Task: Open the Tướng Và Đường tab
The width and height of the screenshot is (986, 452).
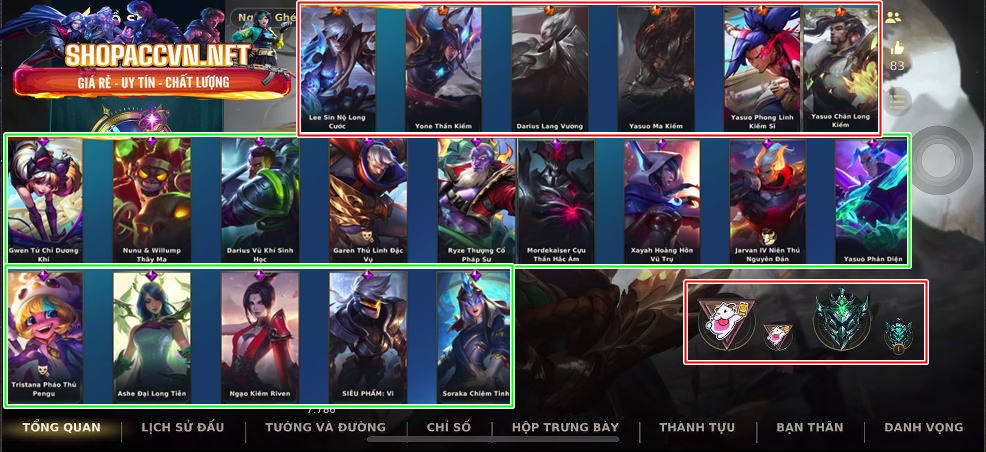Action: [x=325, y=427]
